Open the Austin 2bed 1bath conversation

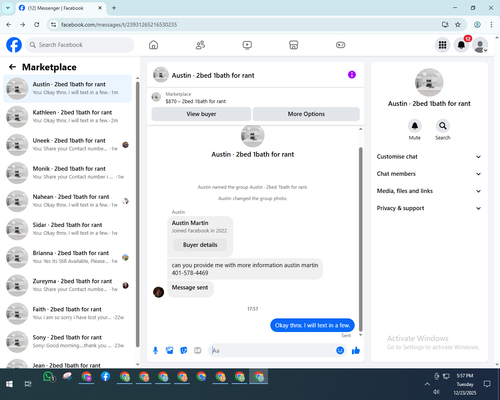point(67,88)
